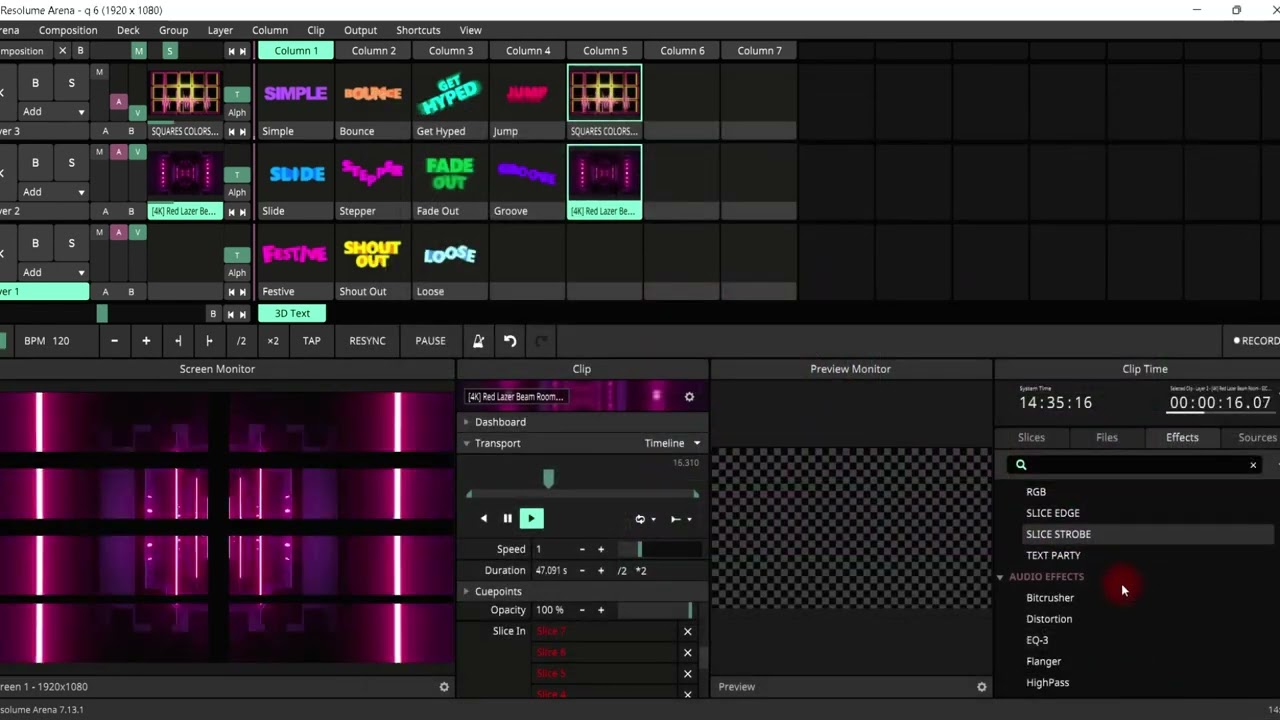1280x720 pixels.
Task: Remove Slice 6 with its X icon
Action: point(687,653)
